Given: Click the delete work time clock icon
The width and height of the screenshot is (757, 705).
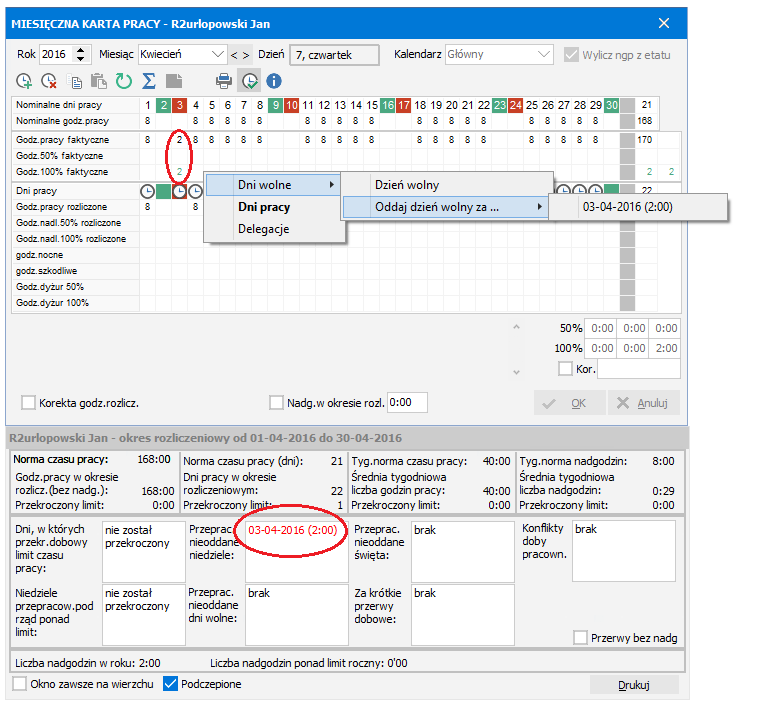Looking at the screenshot, I should (x=49, y=81).
